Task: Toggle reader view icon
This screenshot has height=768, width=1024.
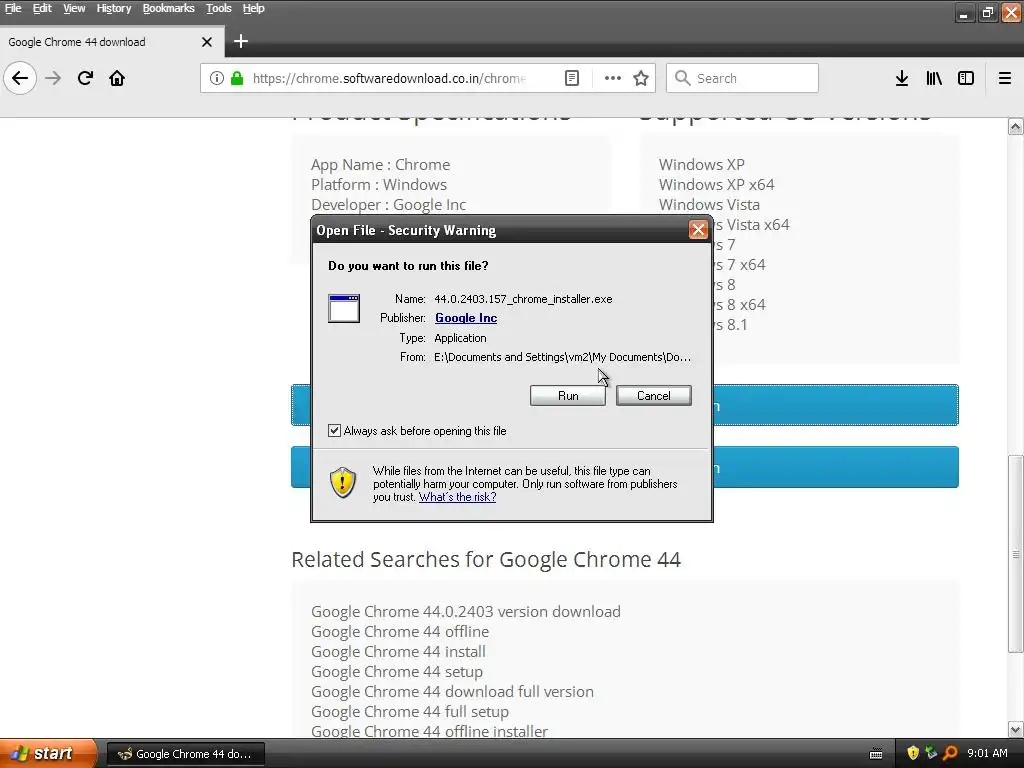Action: [x=571, y=78]
